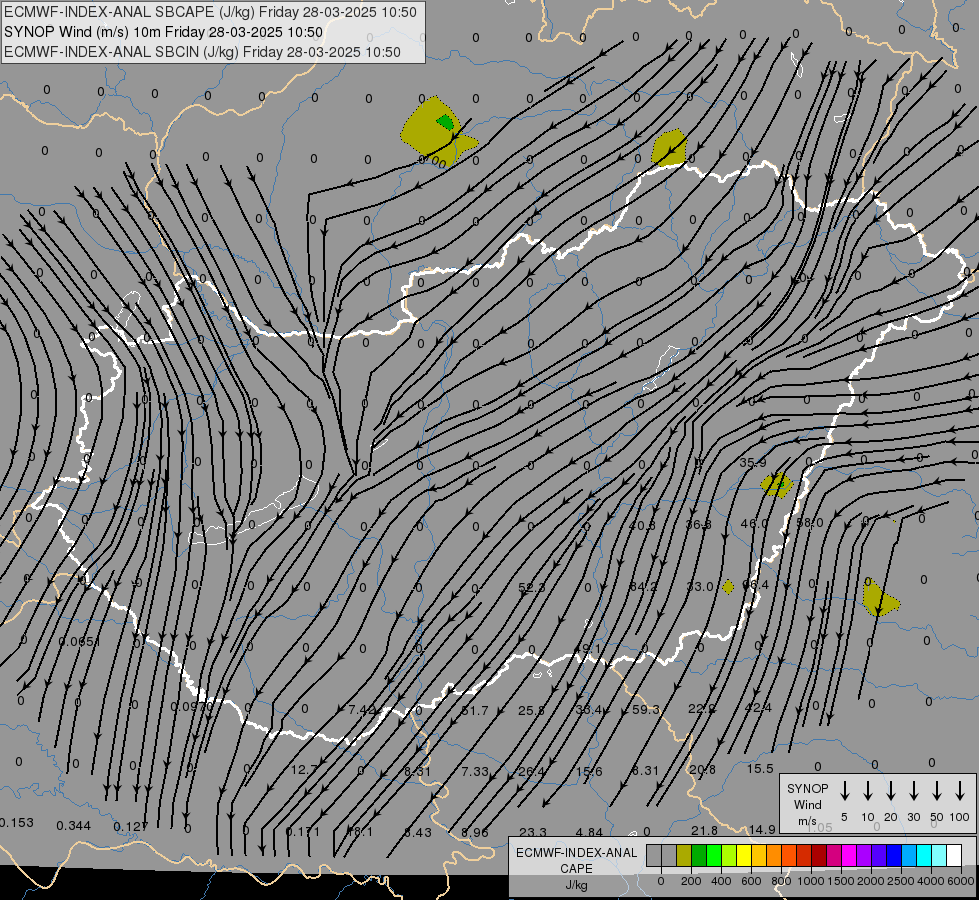Select the olive swatch in the CAPE color scale

point(684,856)
